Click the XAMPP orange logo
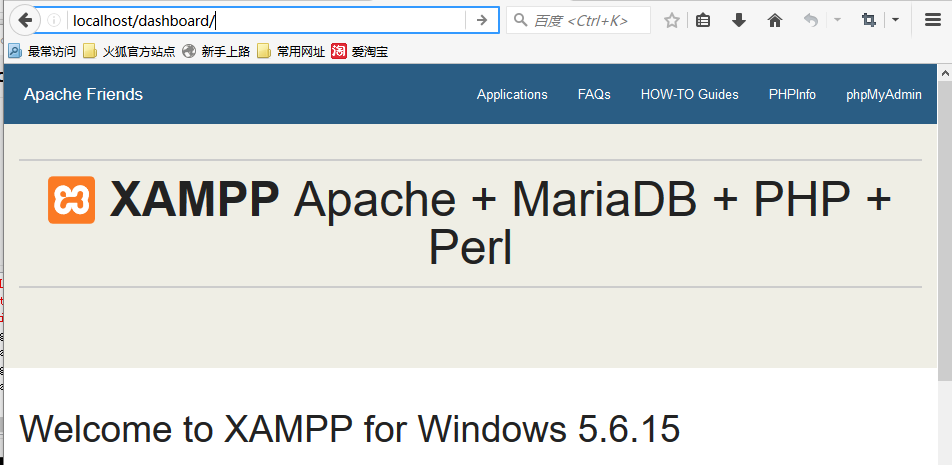The height and width of the screenshot is (465, 952). click(x=72, y=200)
